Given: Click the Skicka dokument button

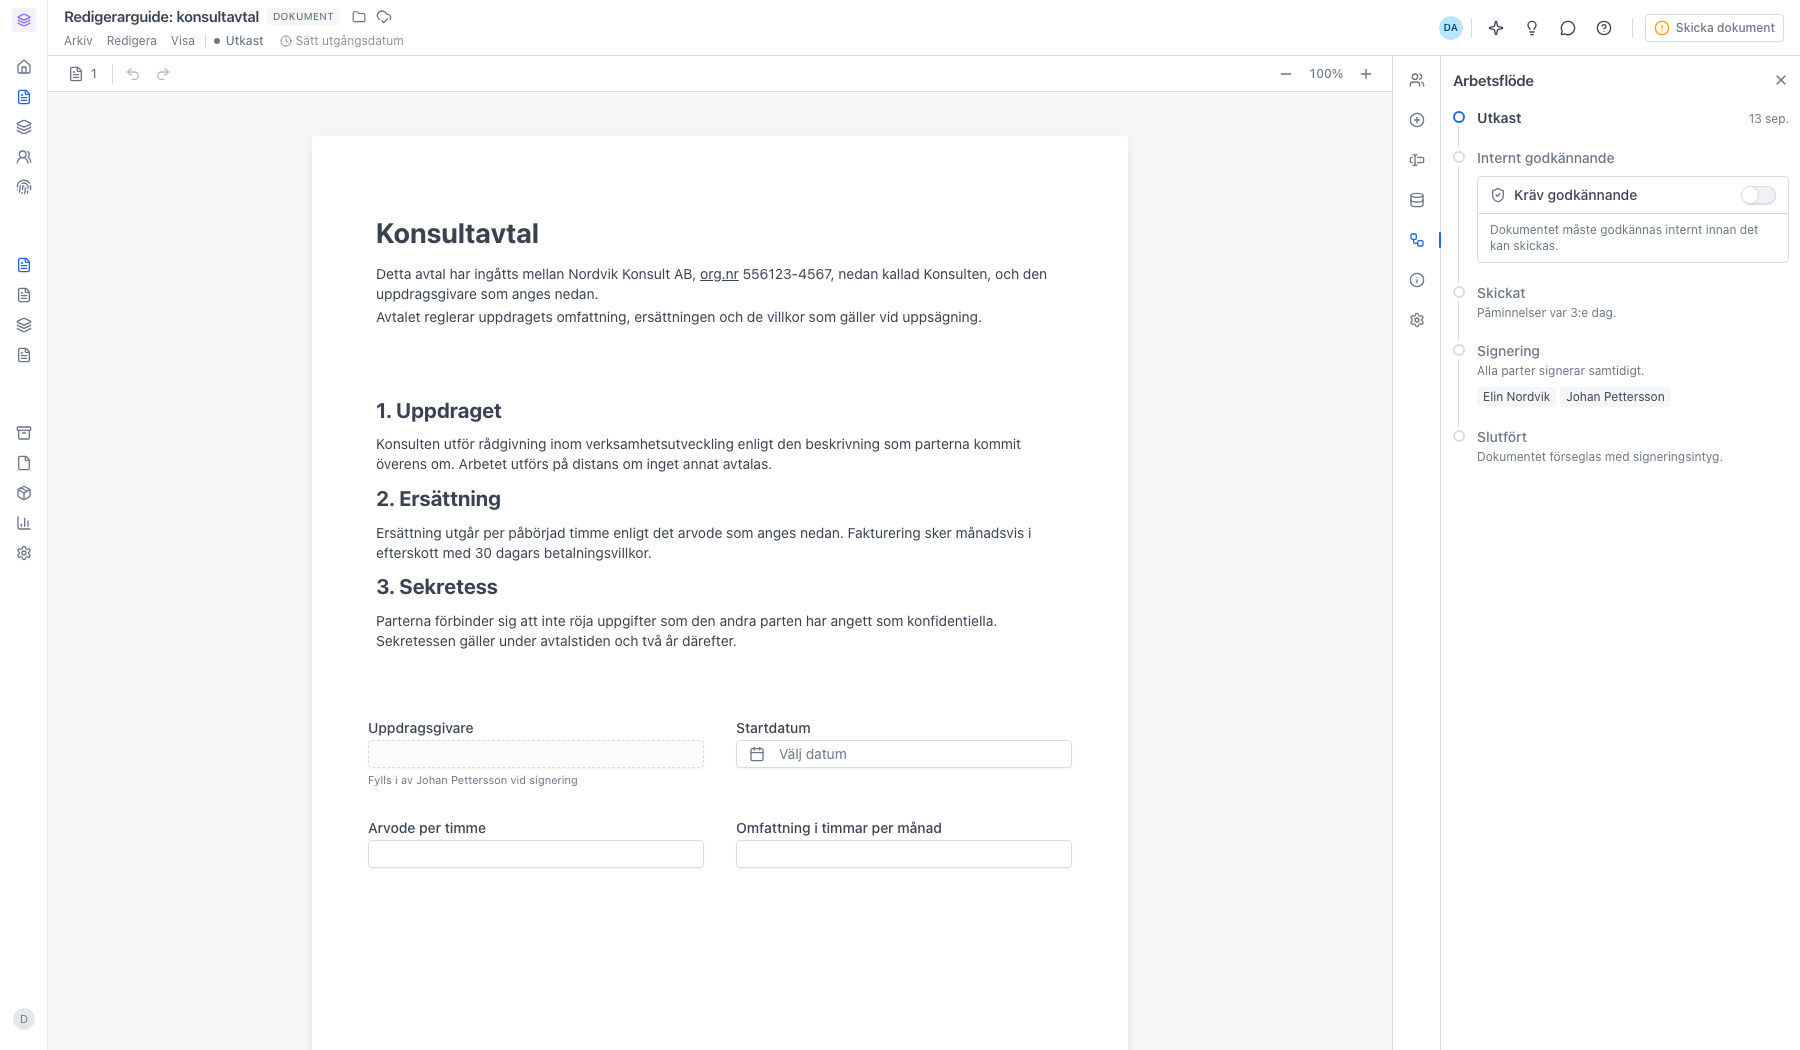Looking at the screenshot, I should 1715,28.
